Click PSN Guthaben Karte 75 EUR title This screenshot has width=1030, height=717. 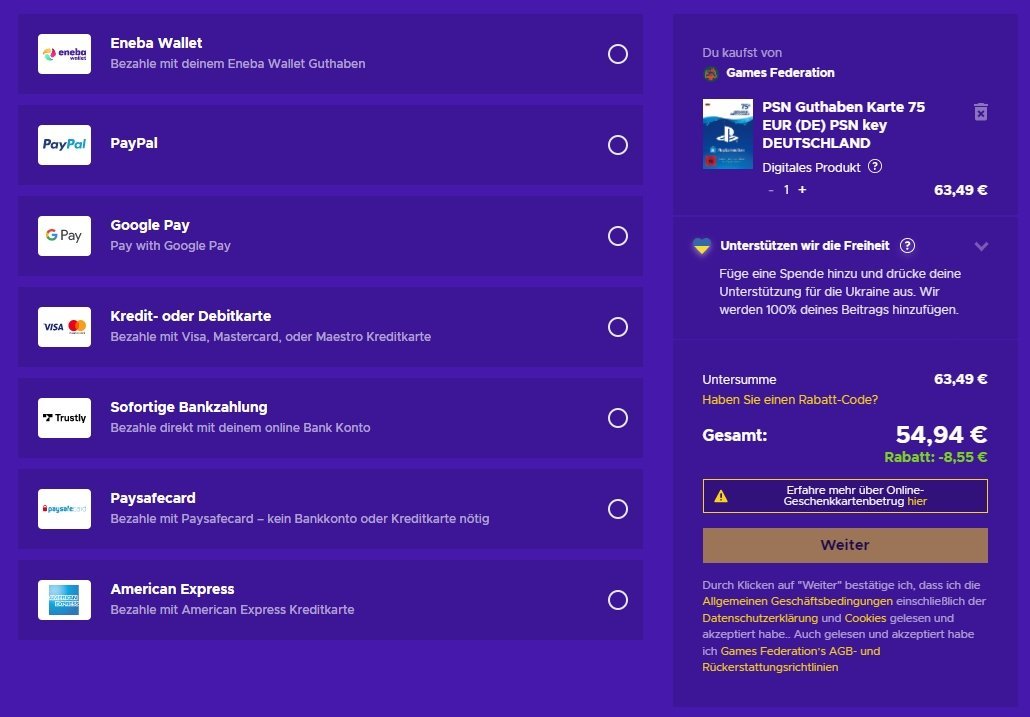pos(843,125)
